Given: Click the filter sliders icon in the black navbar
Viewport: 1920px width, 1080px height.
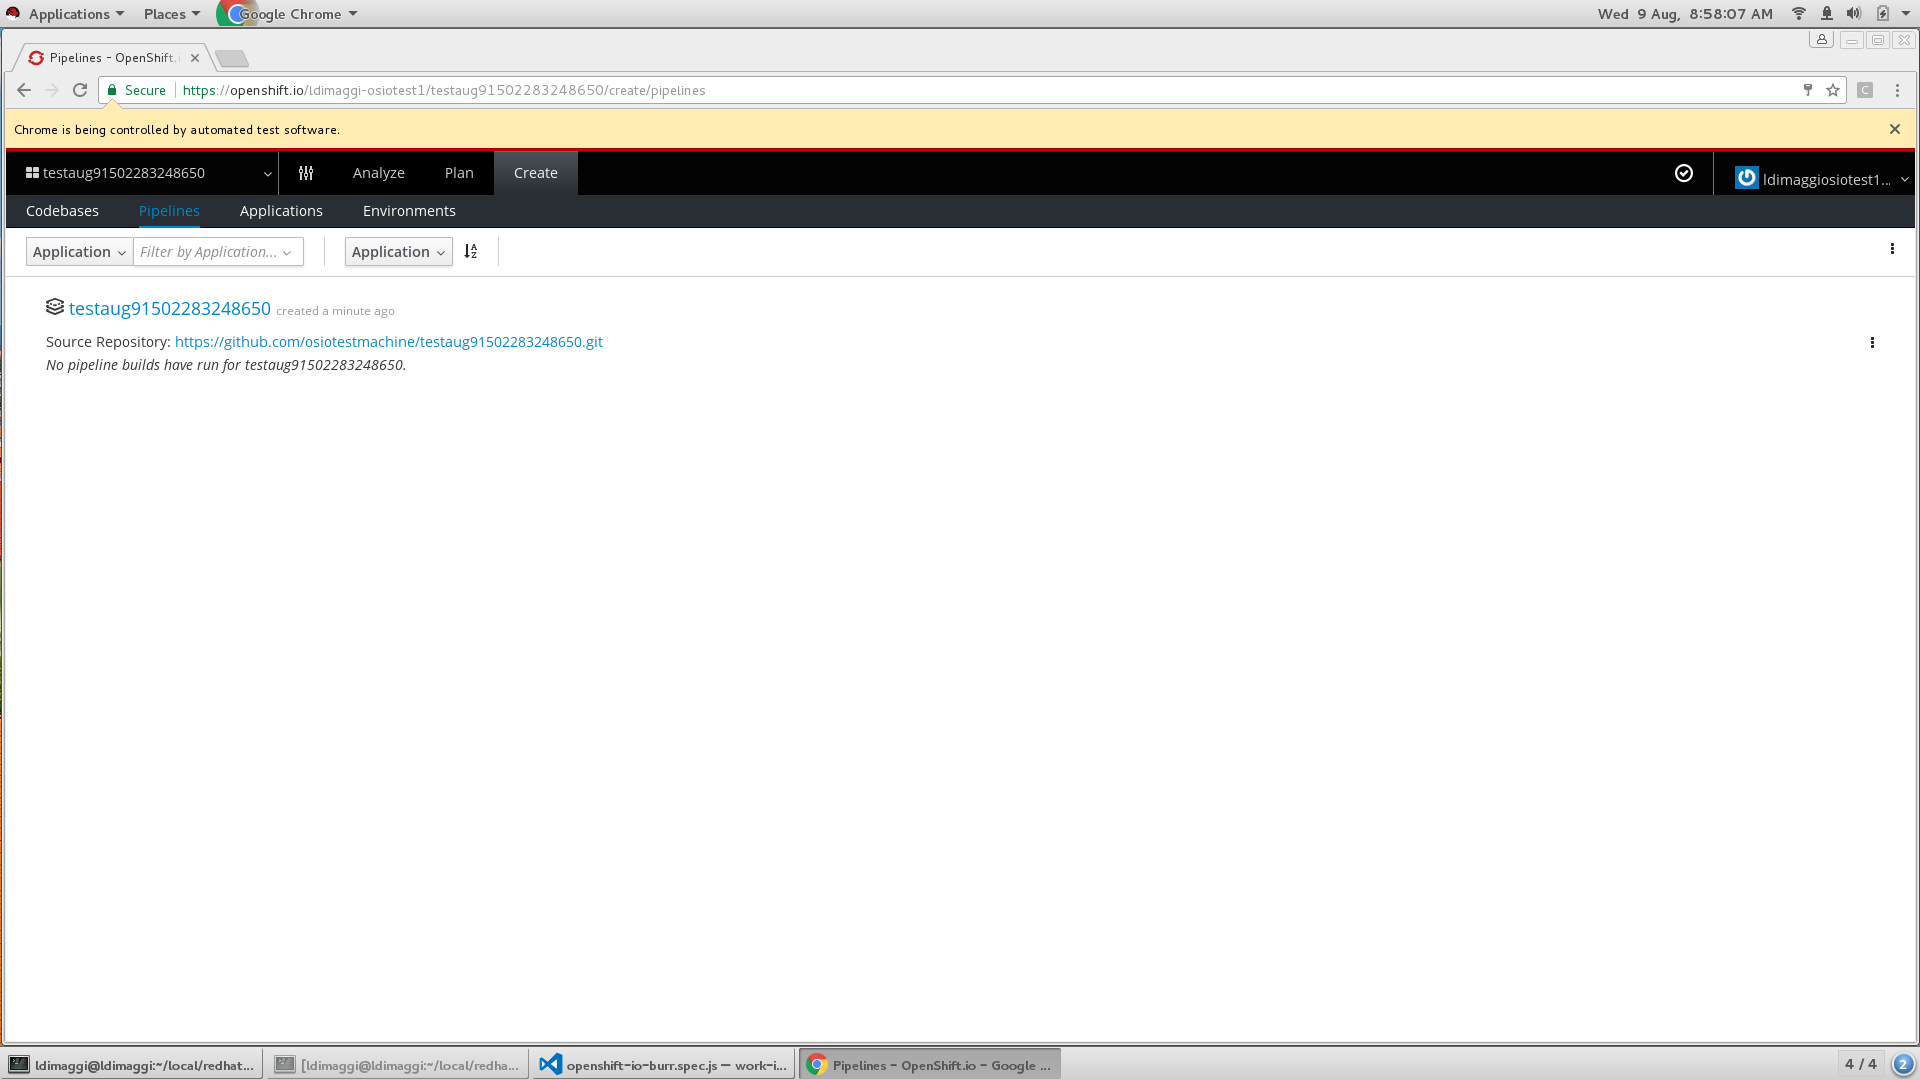Looking at the screenshot, I should point(306,172).
